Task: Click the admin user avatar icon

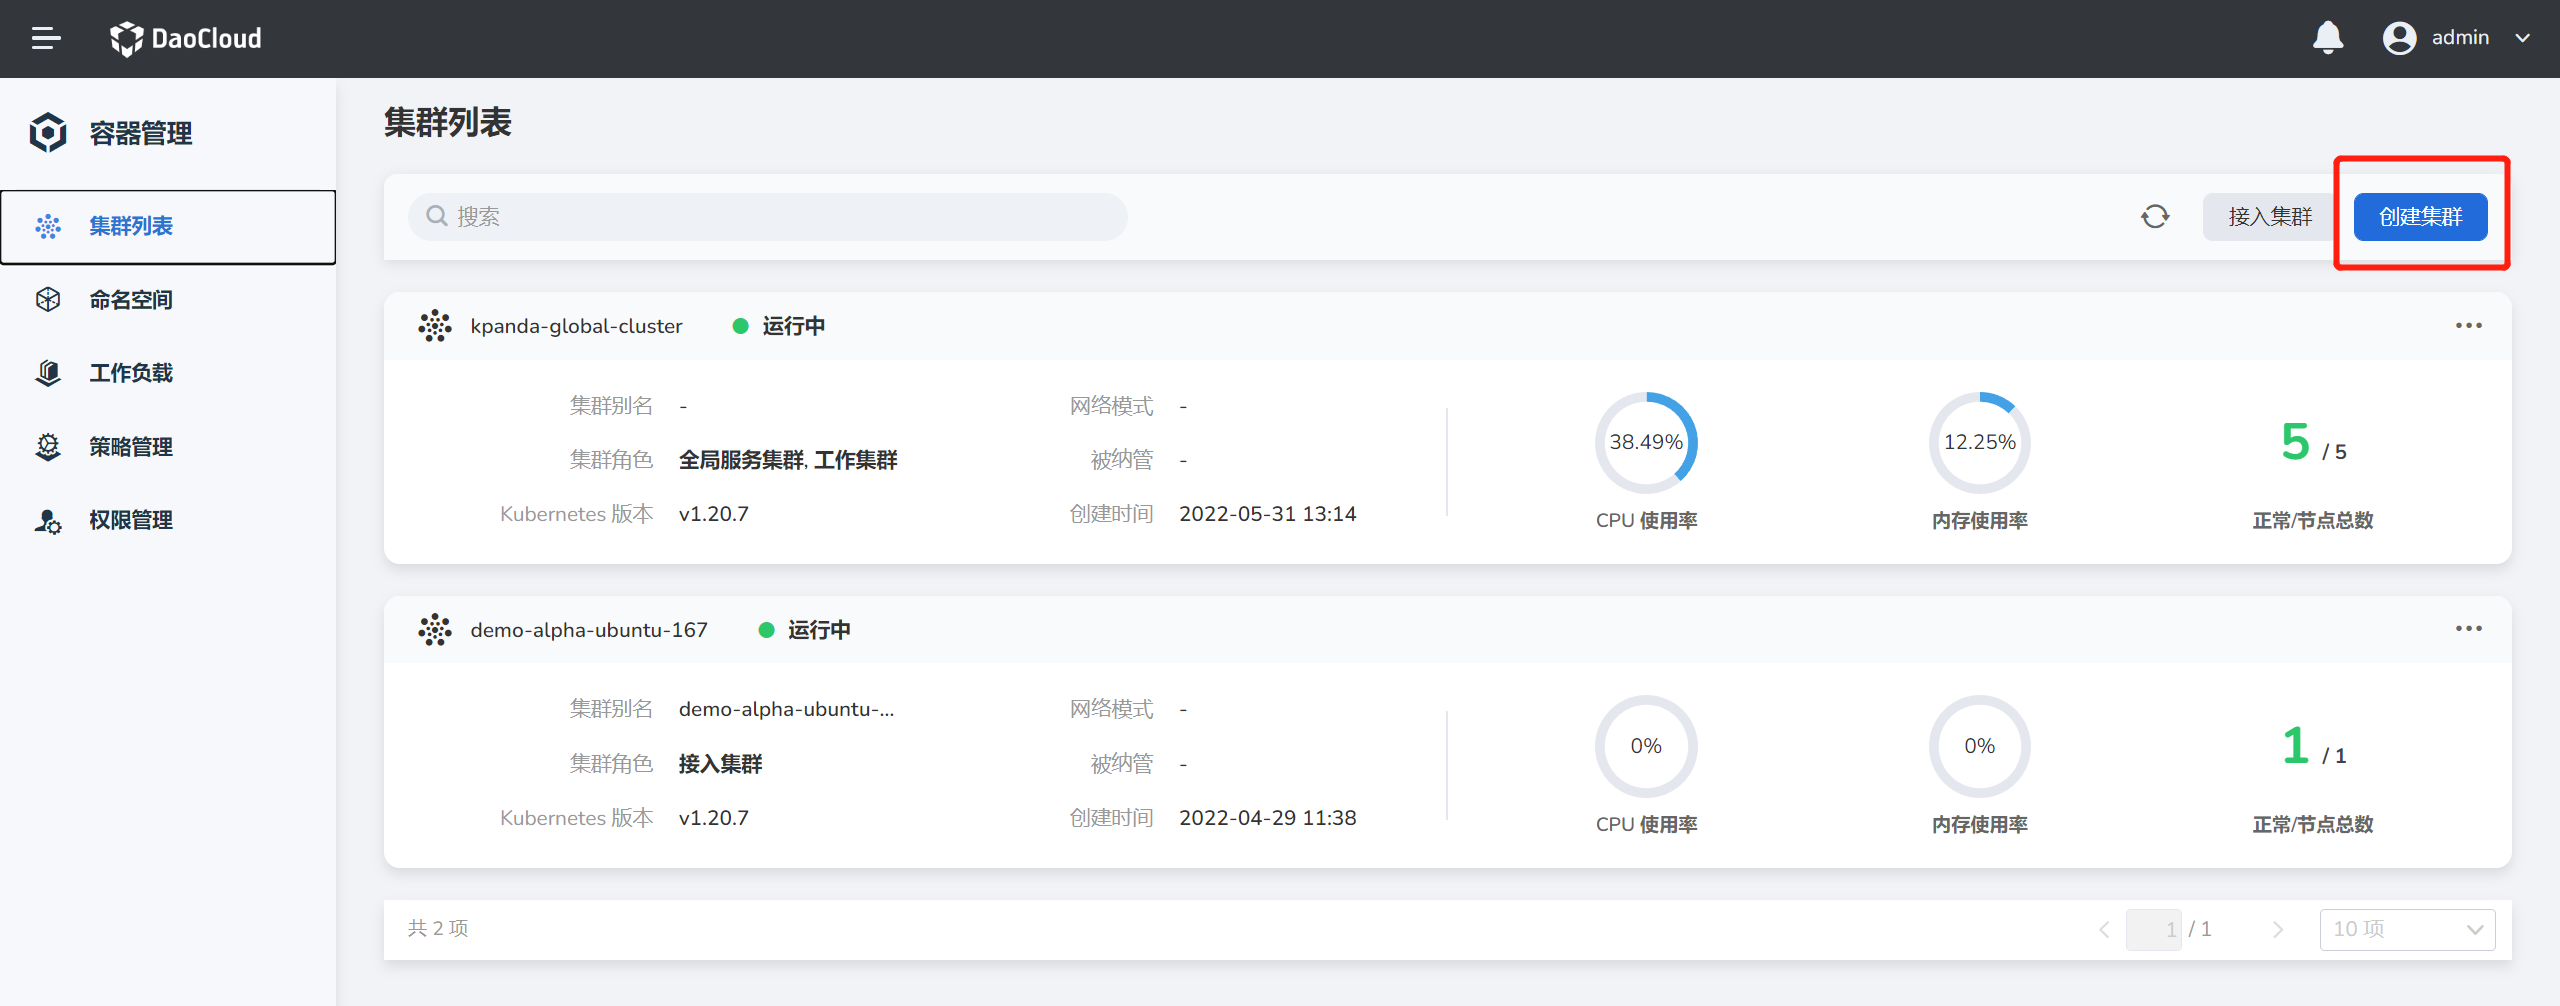Action: (x=2399, y=38)
